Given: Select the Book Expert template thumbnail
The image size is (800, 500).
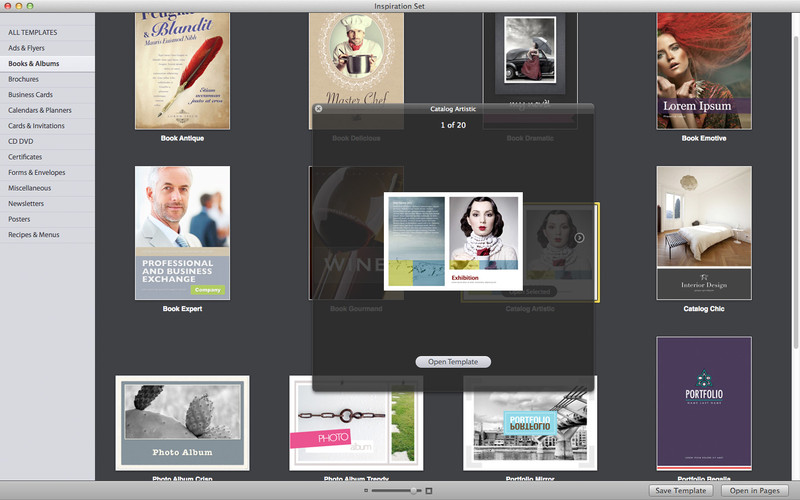Looking at the screenshot, I should [182, 233].
